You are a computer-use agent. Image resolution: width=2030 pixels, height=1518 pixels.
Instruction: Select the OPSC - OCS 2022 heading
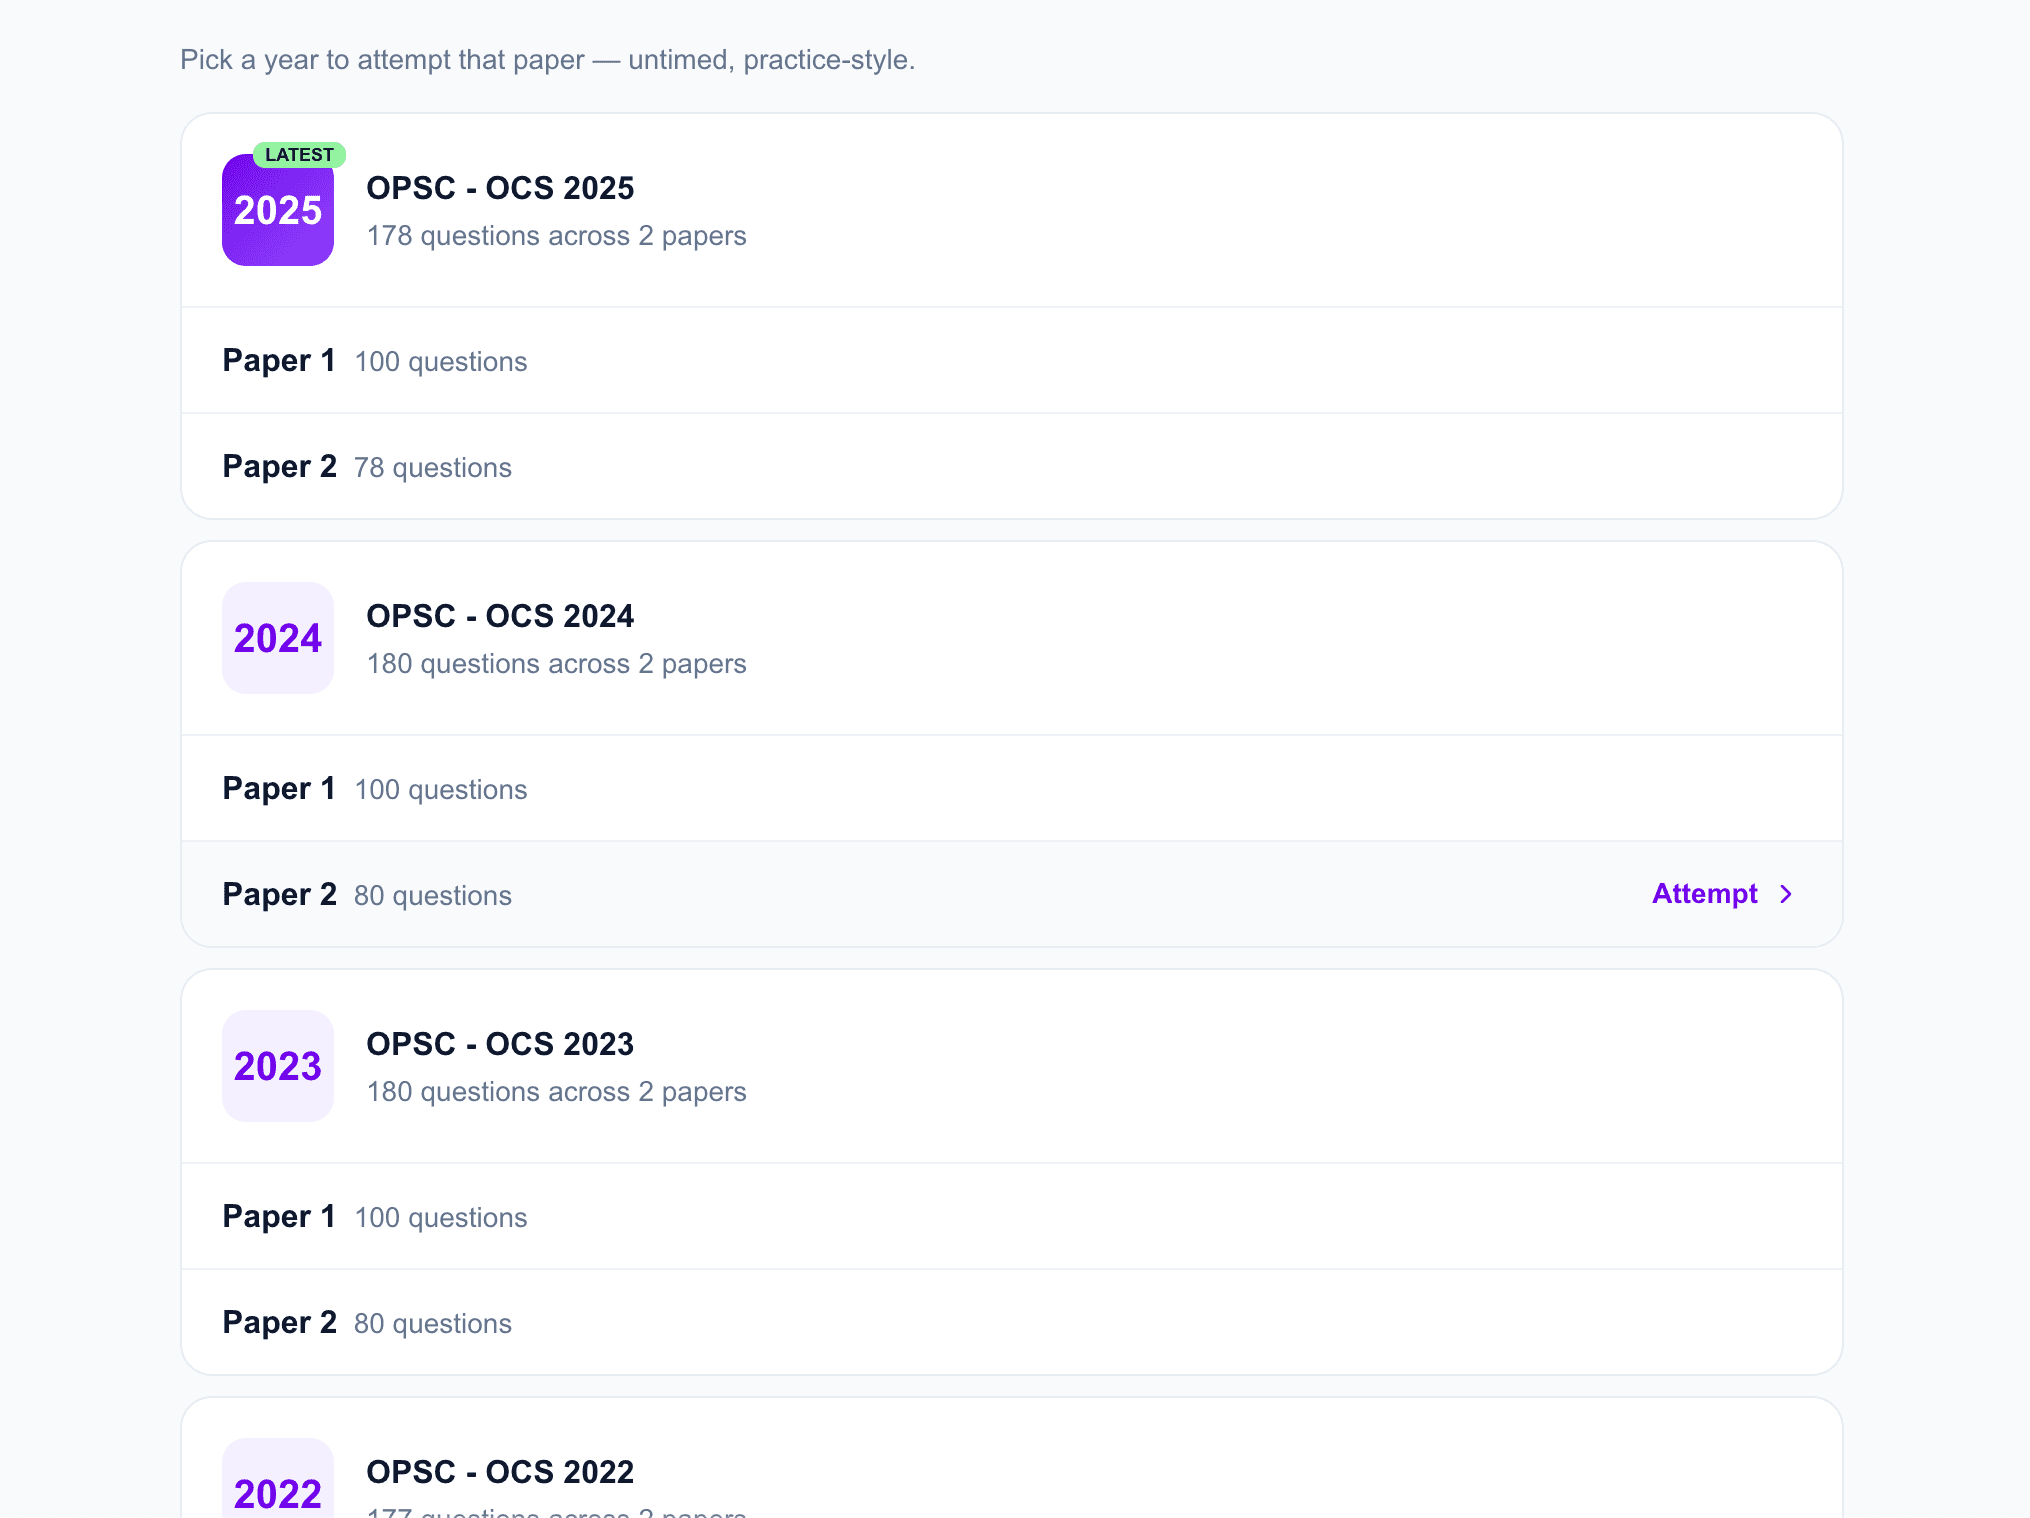coord(500,1472)
